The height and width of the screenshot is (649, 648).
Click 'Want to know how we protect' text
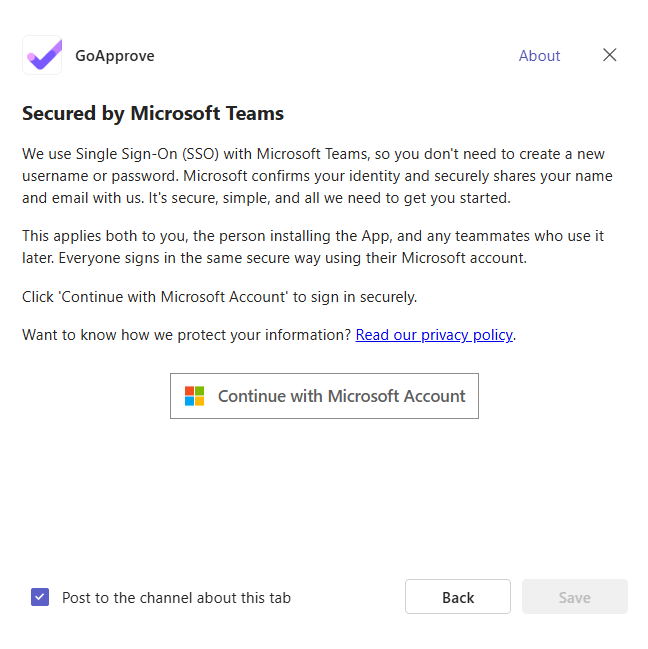point(187,335)
